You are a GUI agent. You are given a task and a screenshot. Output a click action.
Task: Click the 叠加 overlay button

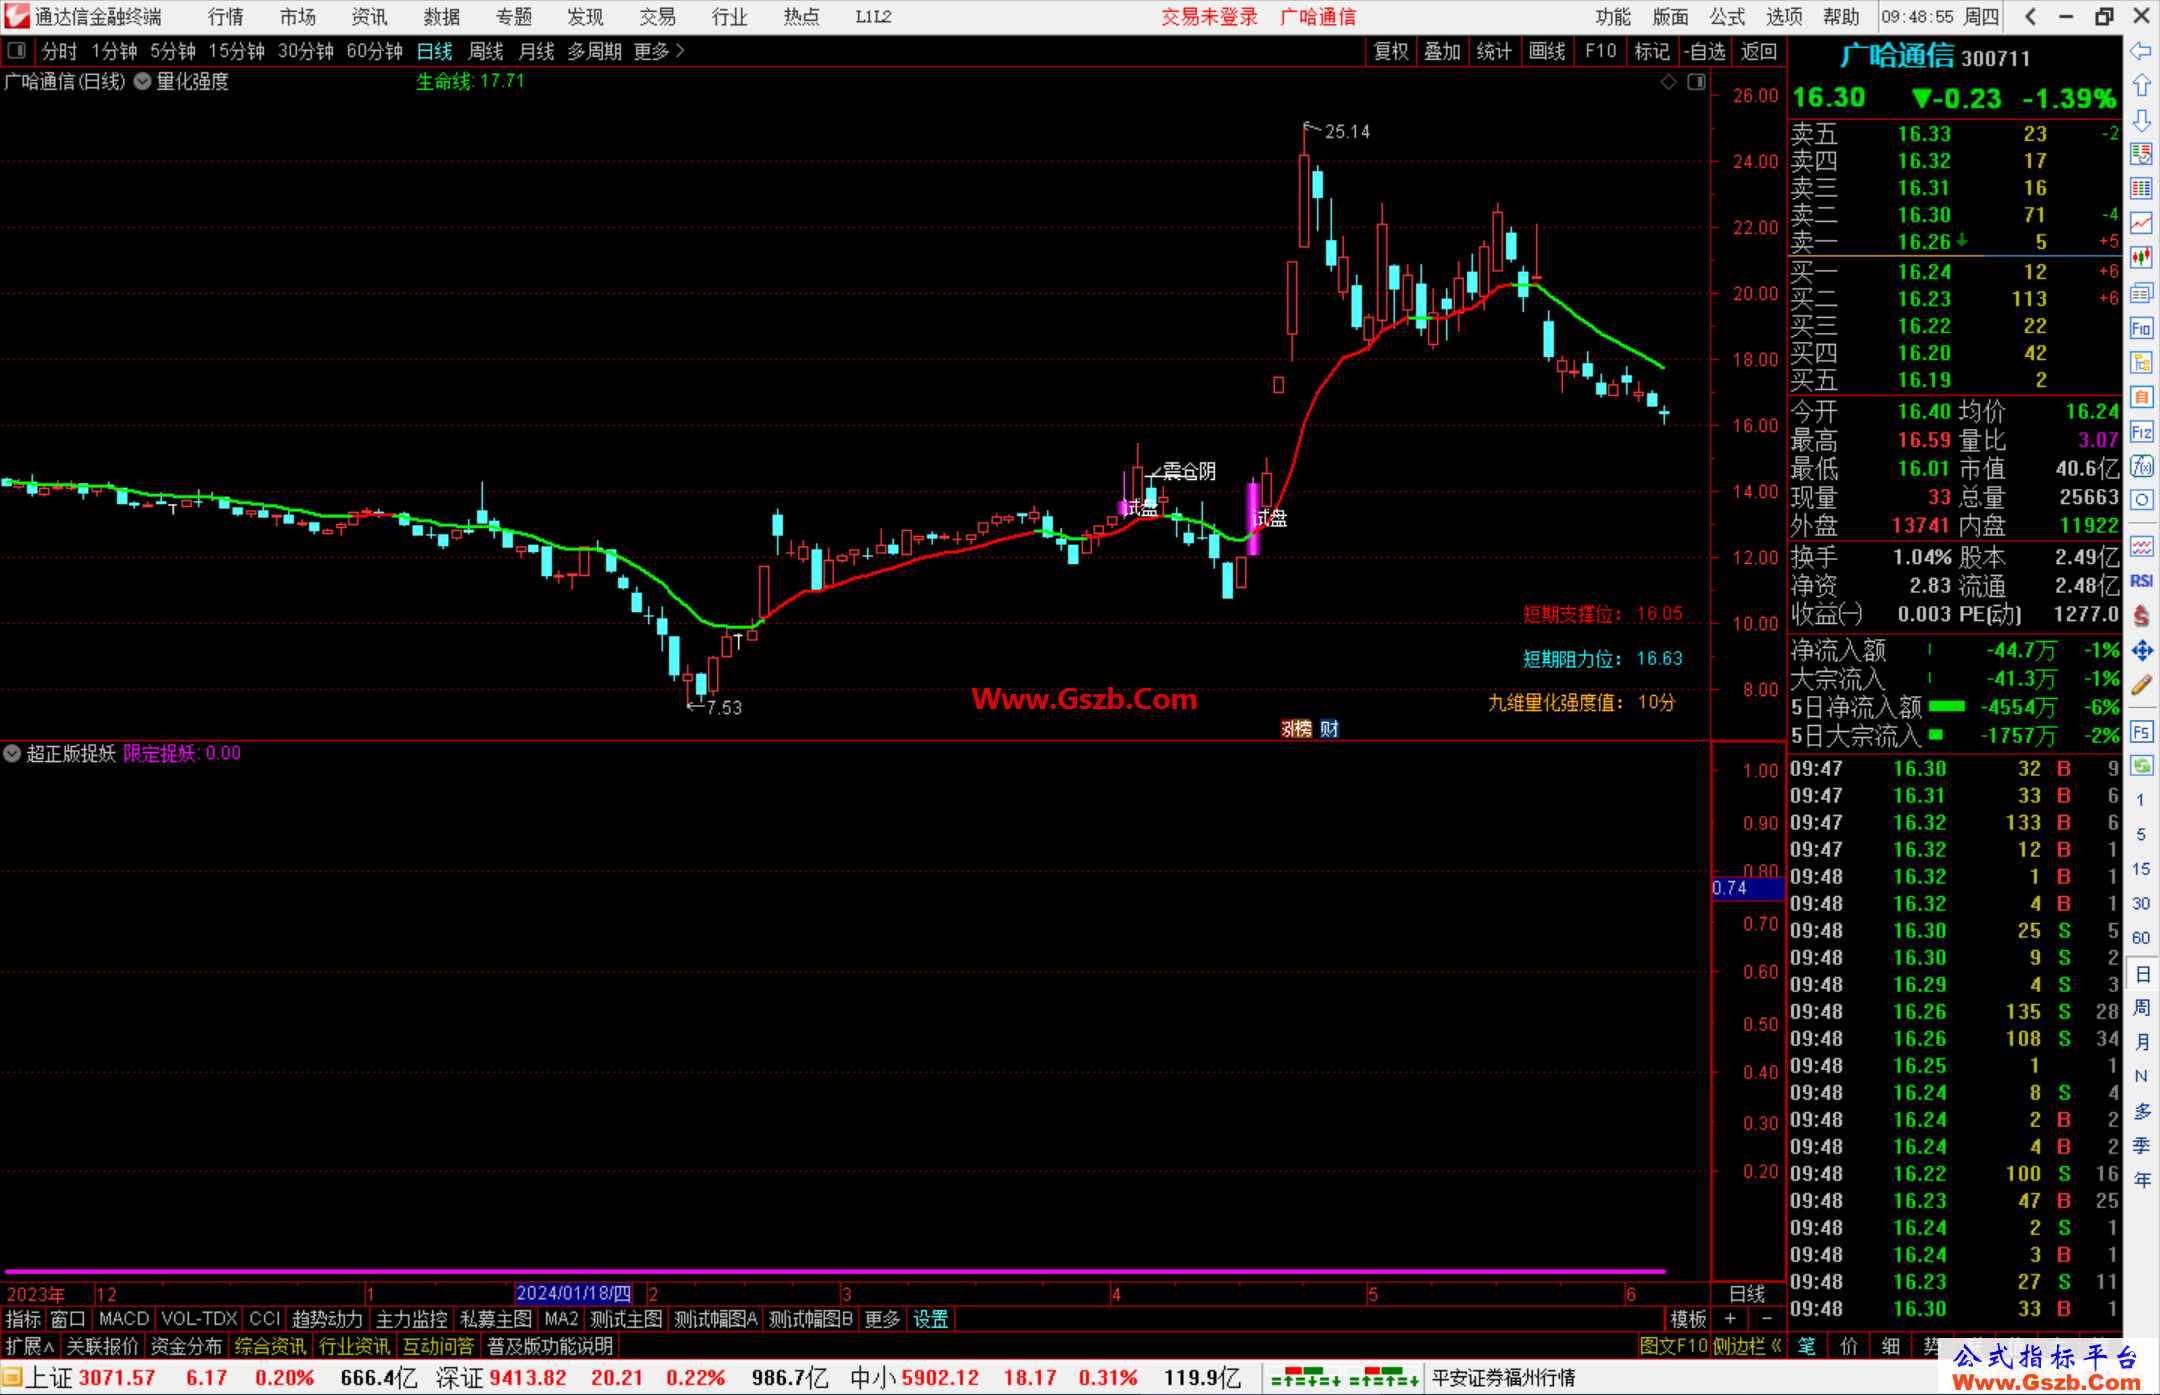1443,51
